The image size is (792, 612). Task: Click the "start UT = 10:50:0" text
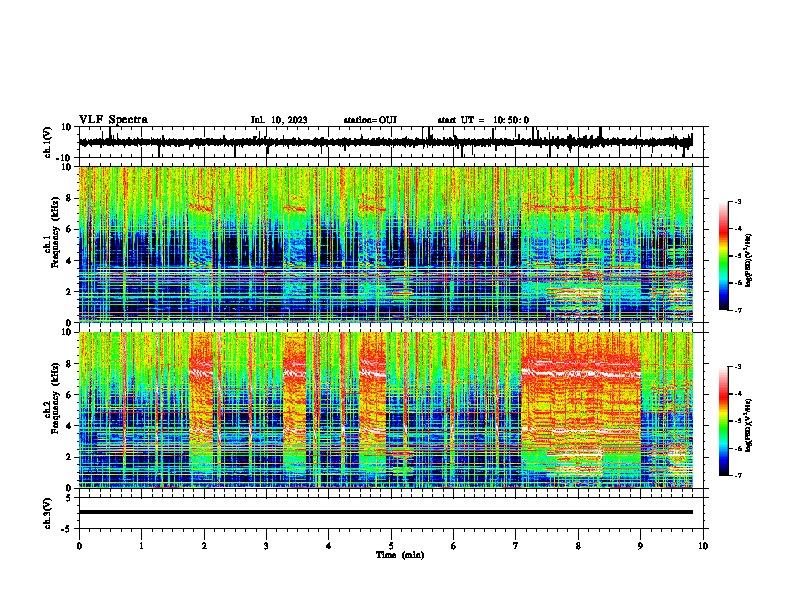point(483,120)
